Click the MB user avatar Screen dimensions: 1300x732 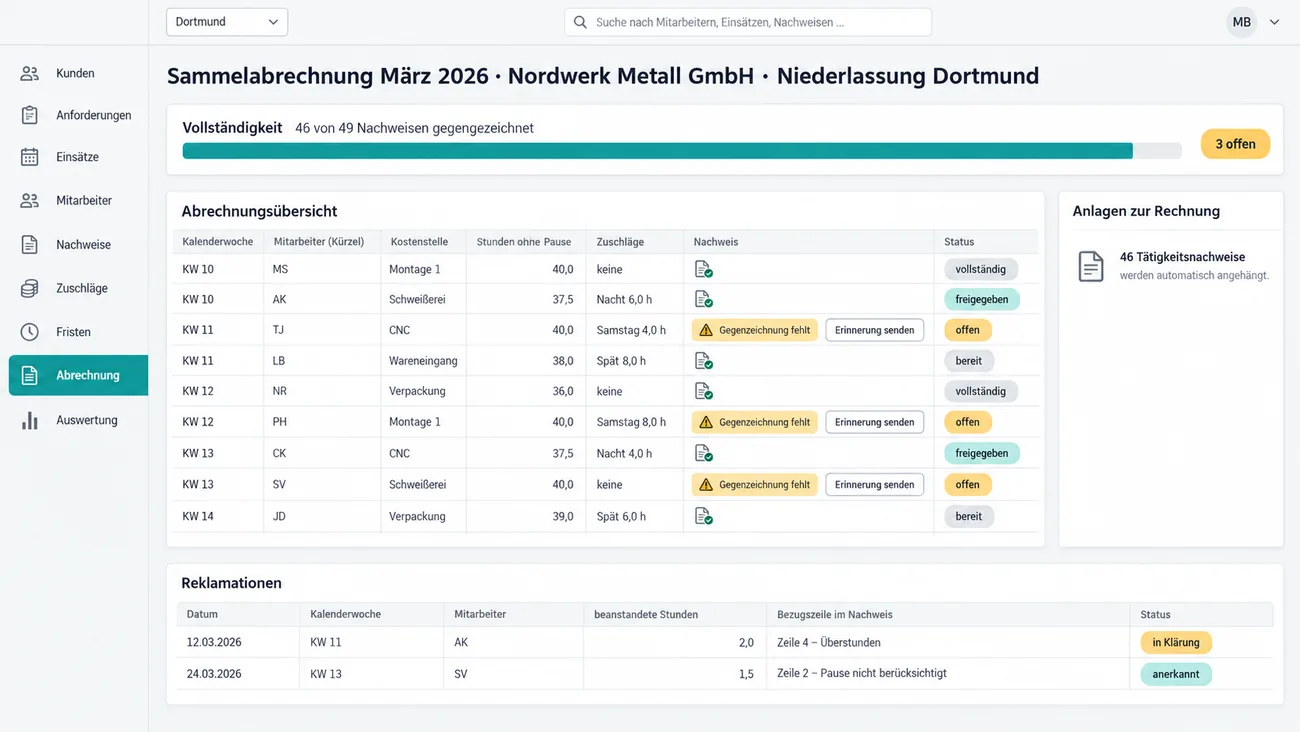pyautogui.click(x=1241, y=22)
